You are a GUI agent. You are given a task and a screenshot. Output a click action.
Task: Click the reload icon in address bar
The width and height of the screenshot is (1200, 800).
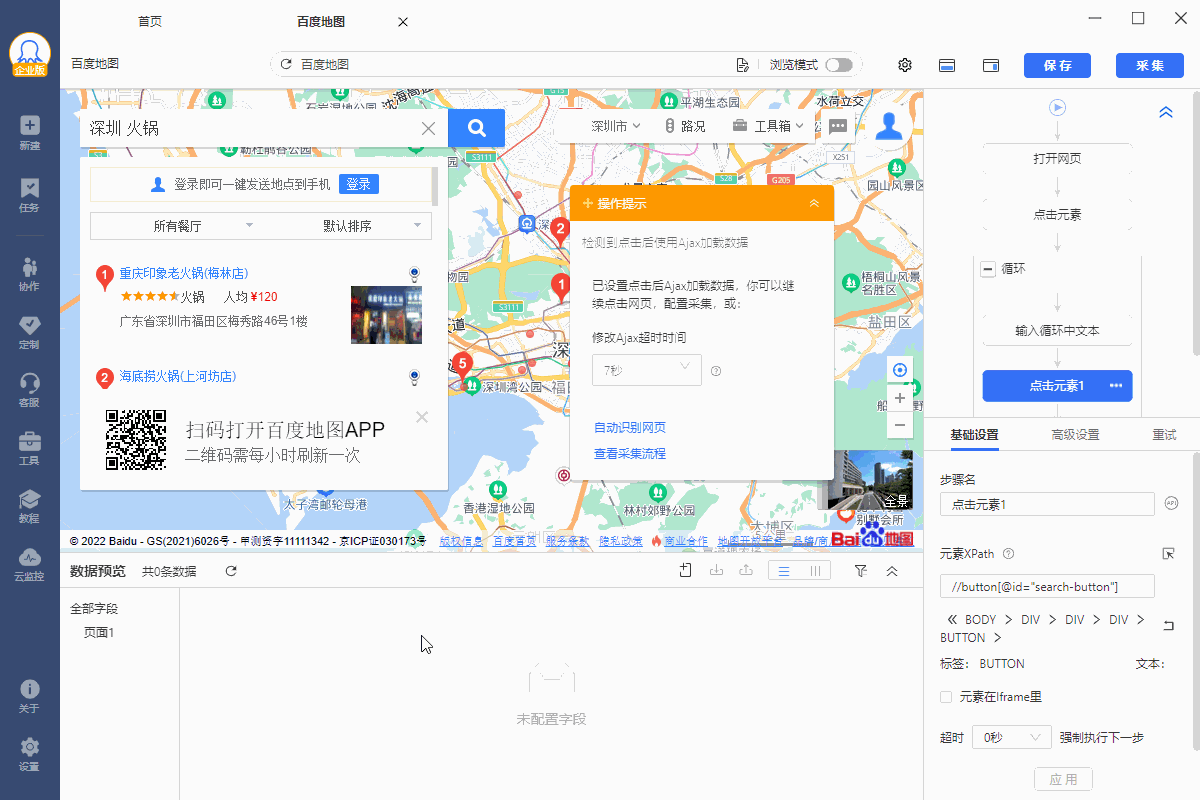[x=286, y=64]
